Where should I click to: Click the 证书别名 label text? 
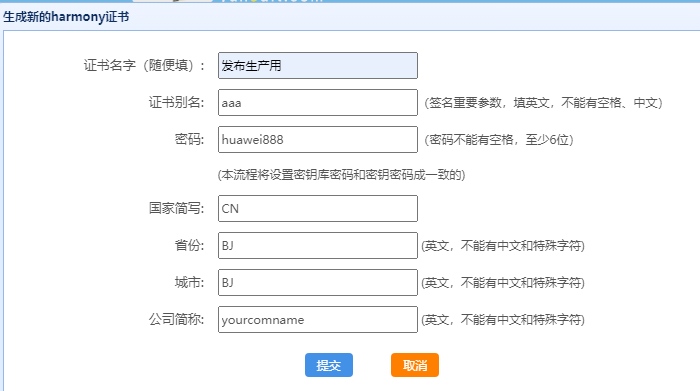click(176, 103)
